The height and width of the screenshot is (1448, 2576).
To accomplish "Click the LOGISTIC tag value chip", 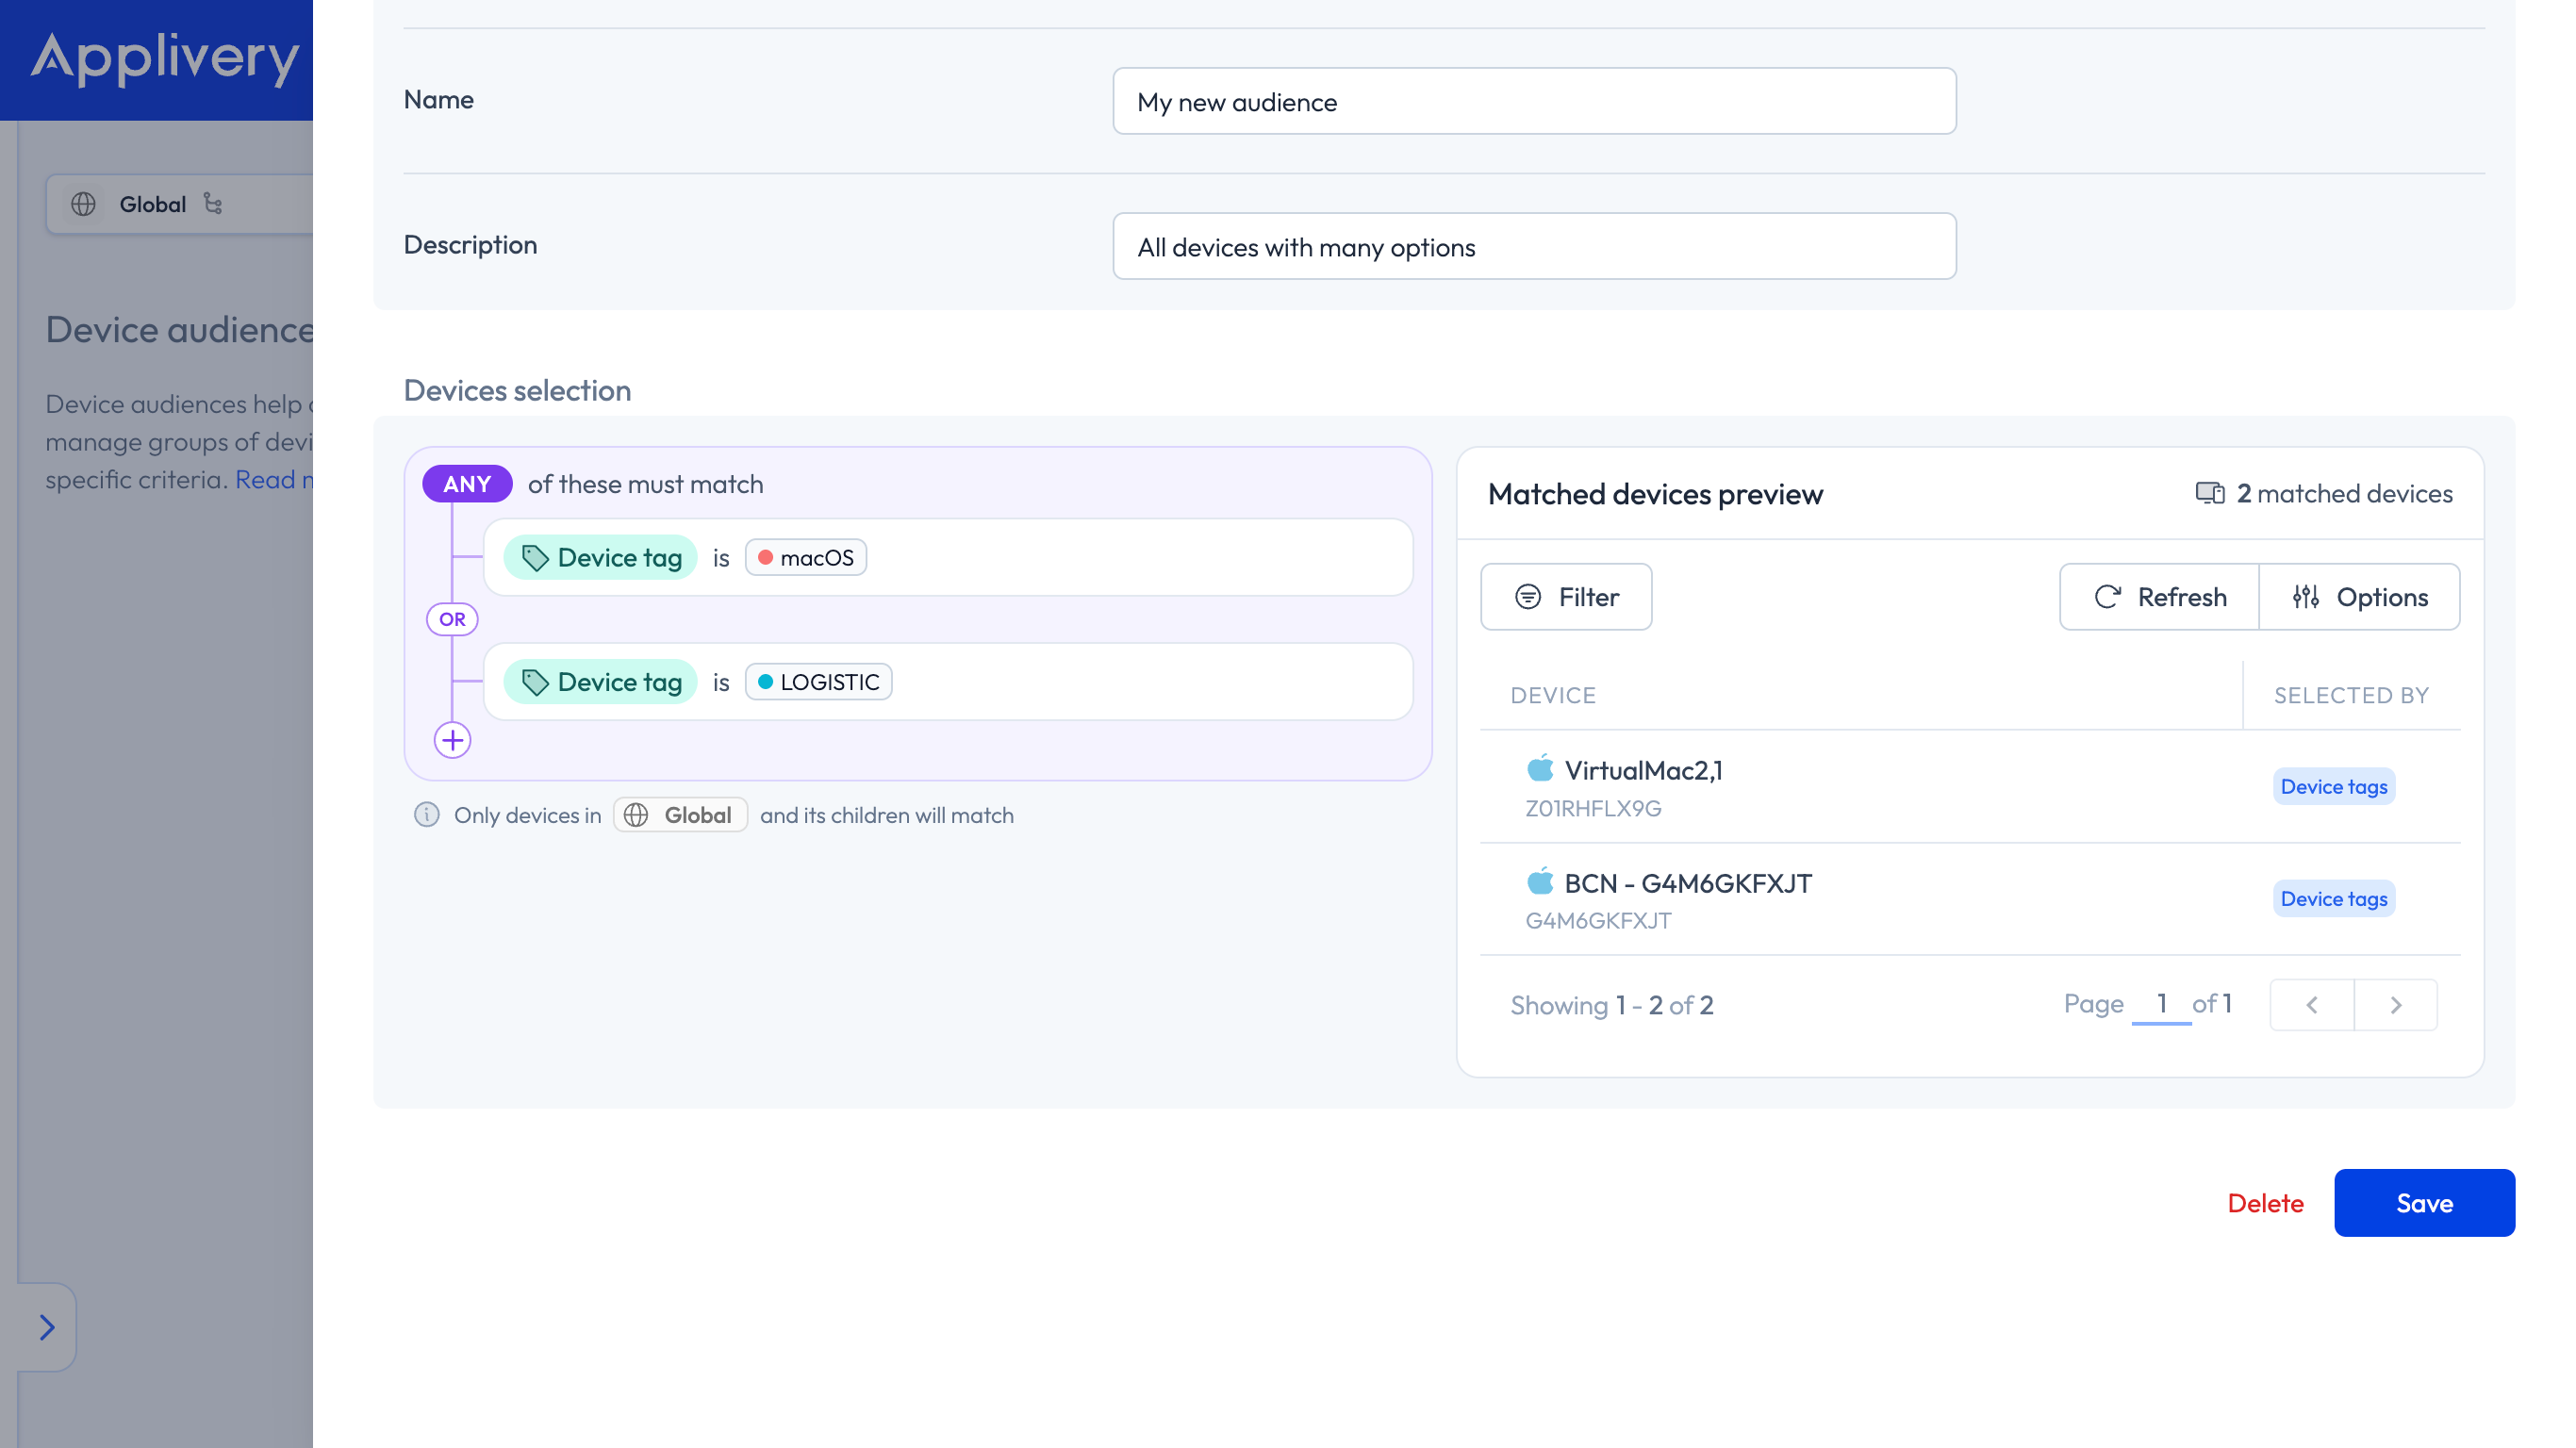I will (819, 682).
